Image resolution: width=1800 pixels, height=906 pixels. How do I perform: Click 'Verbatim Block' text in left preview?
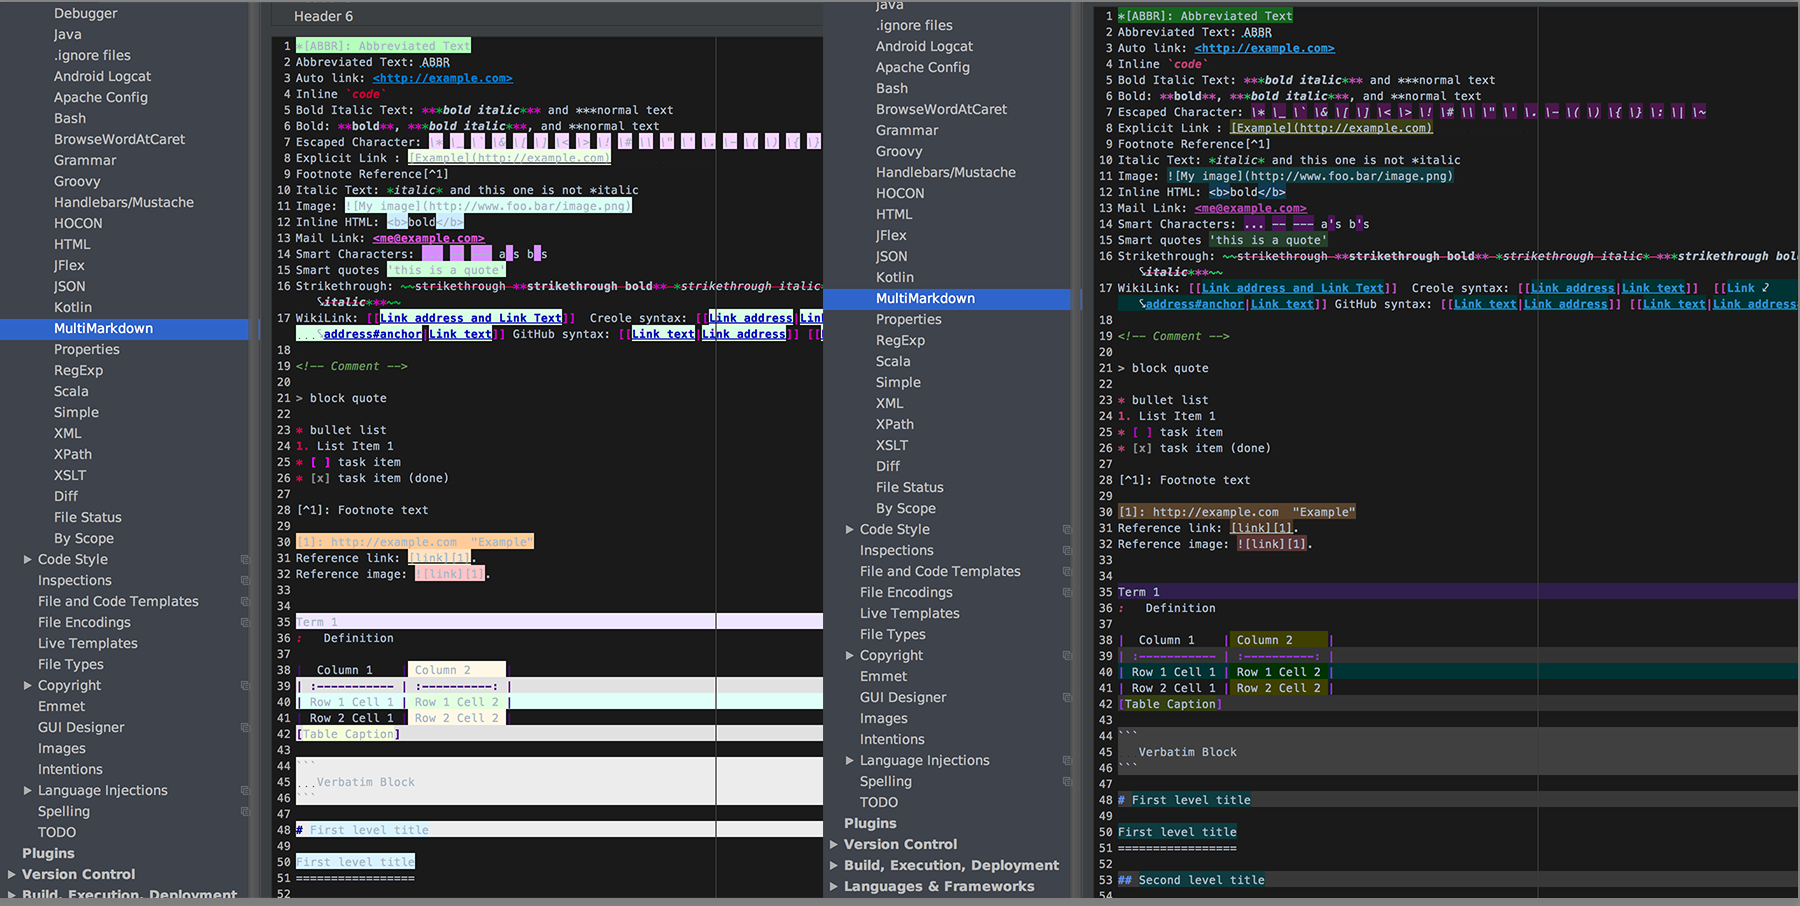pos(365,782)
